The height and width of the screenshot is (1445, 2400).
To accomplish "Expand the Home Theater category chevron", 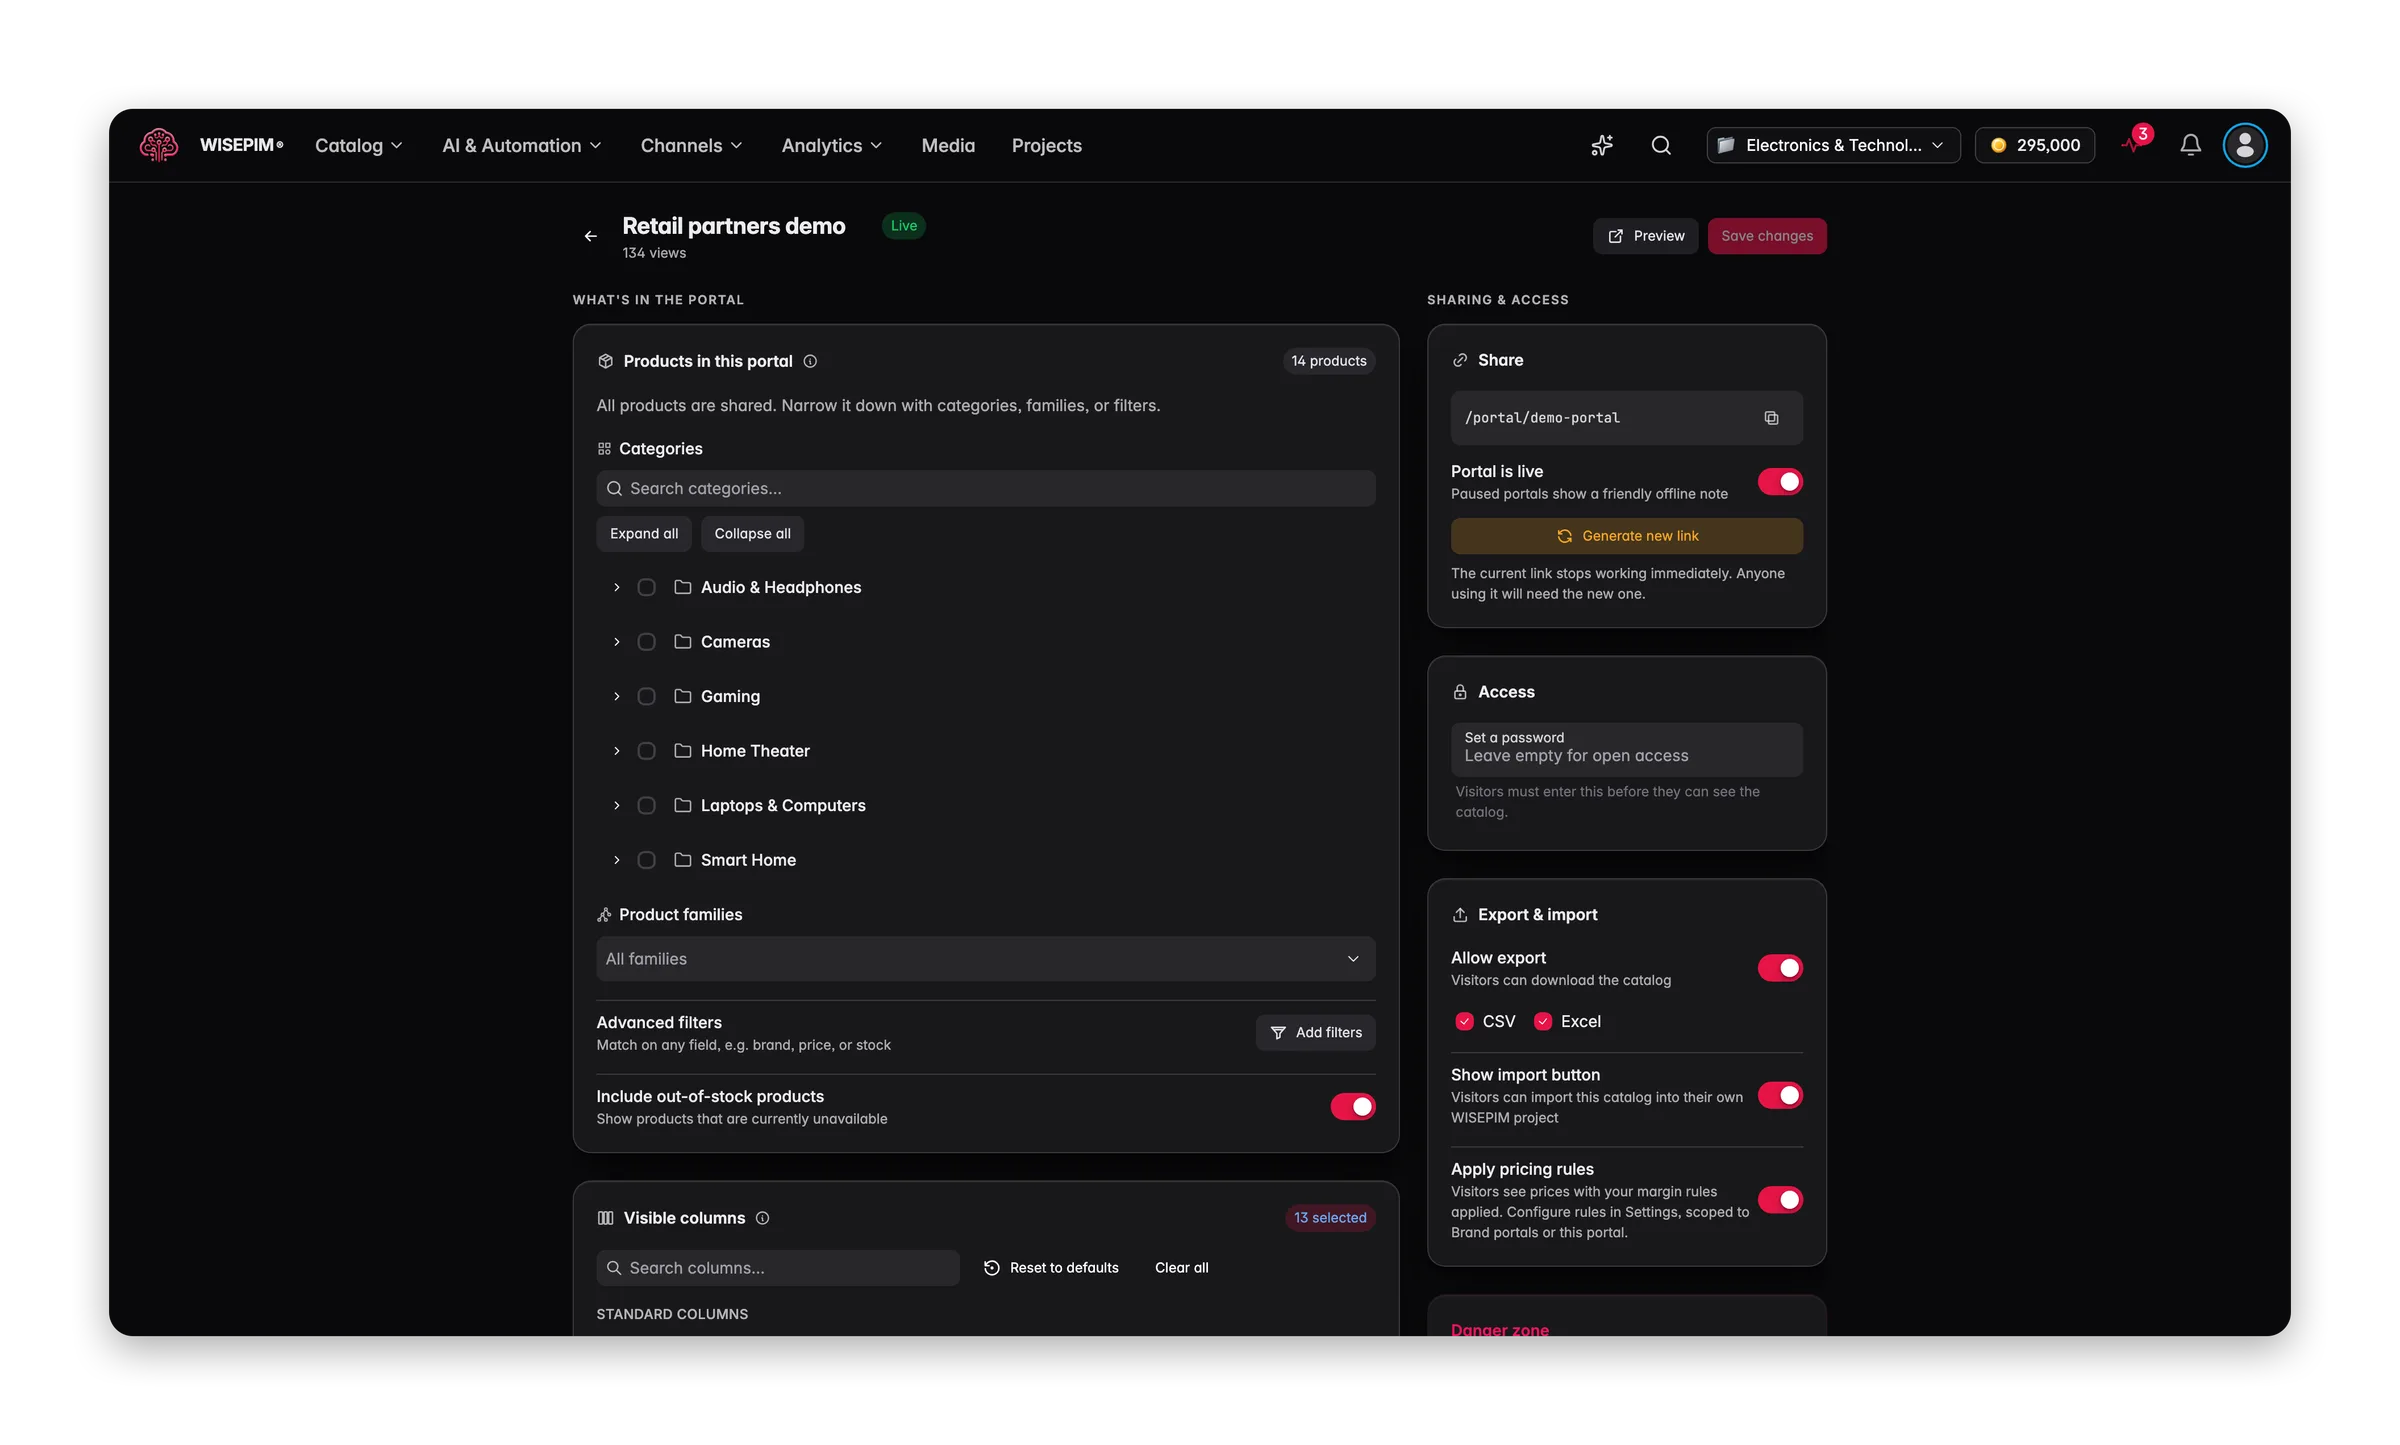I will point(617,751).
